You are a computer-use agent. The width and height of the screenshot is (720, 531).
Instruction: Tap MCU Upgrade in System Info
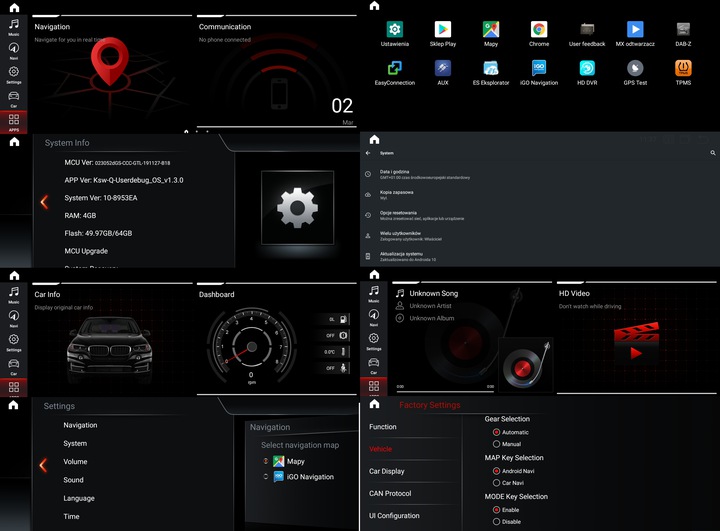pos(86,251)
